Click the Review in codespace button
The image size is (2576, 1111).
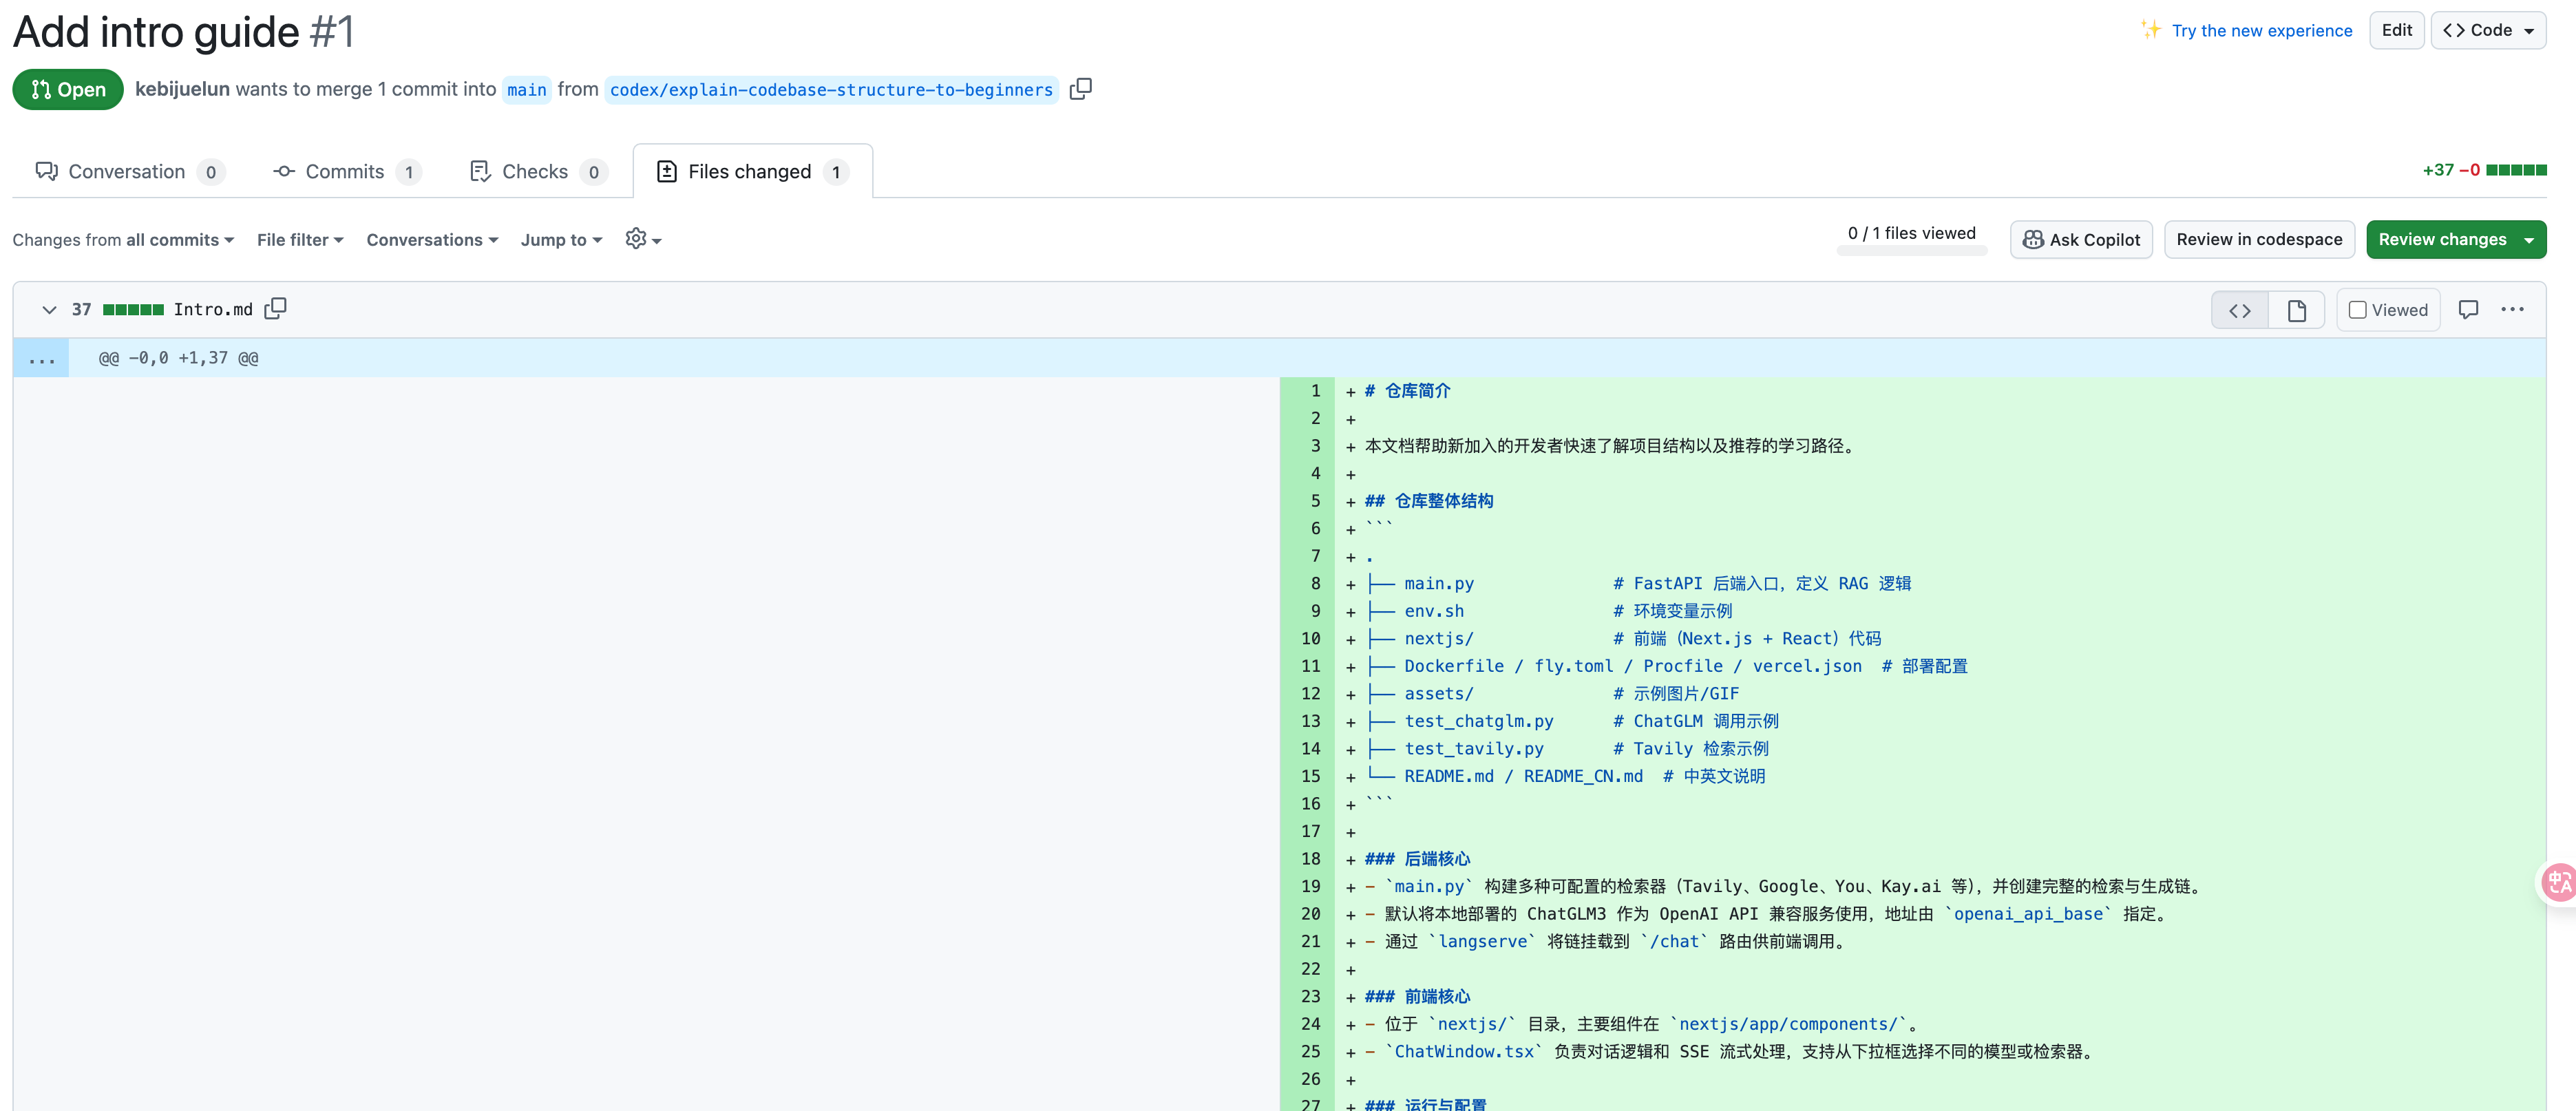[x=2259, y=239]
